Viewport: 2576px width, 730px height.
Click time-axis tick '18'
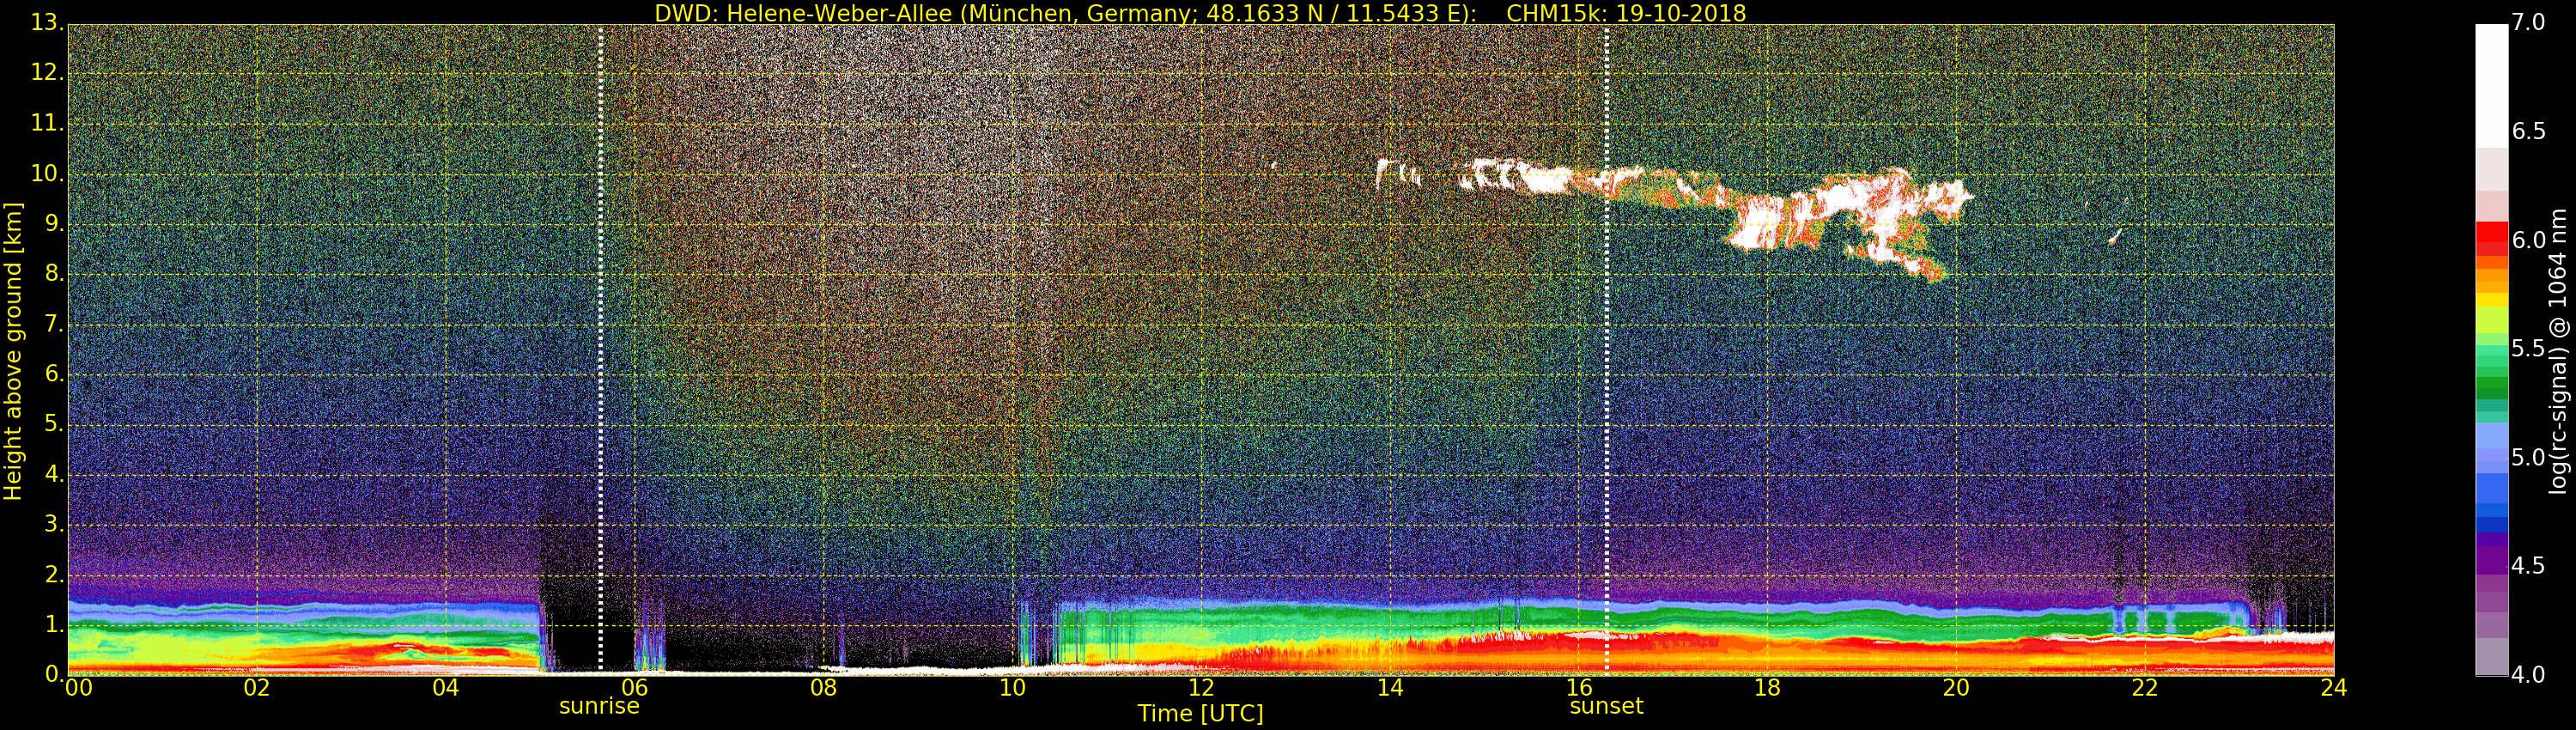point(1767,688)
